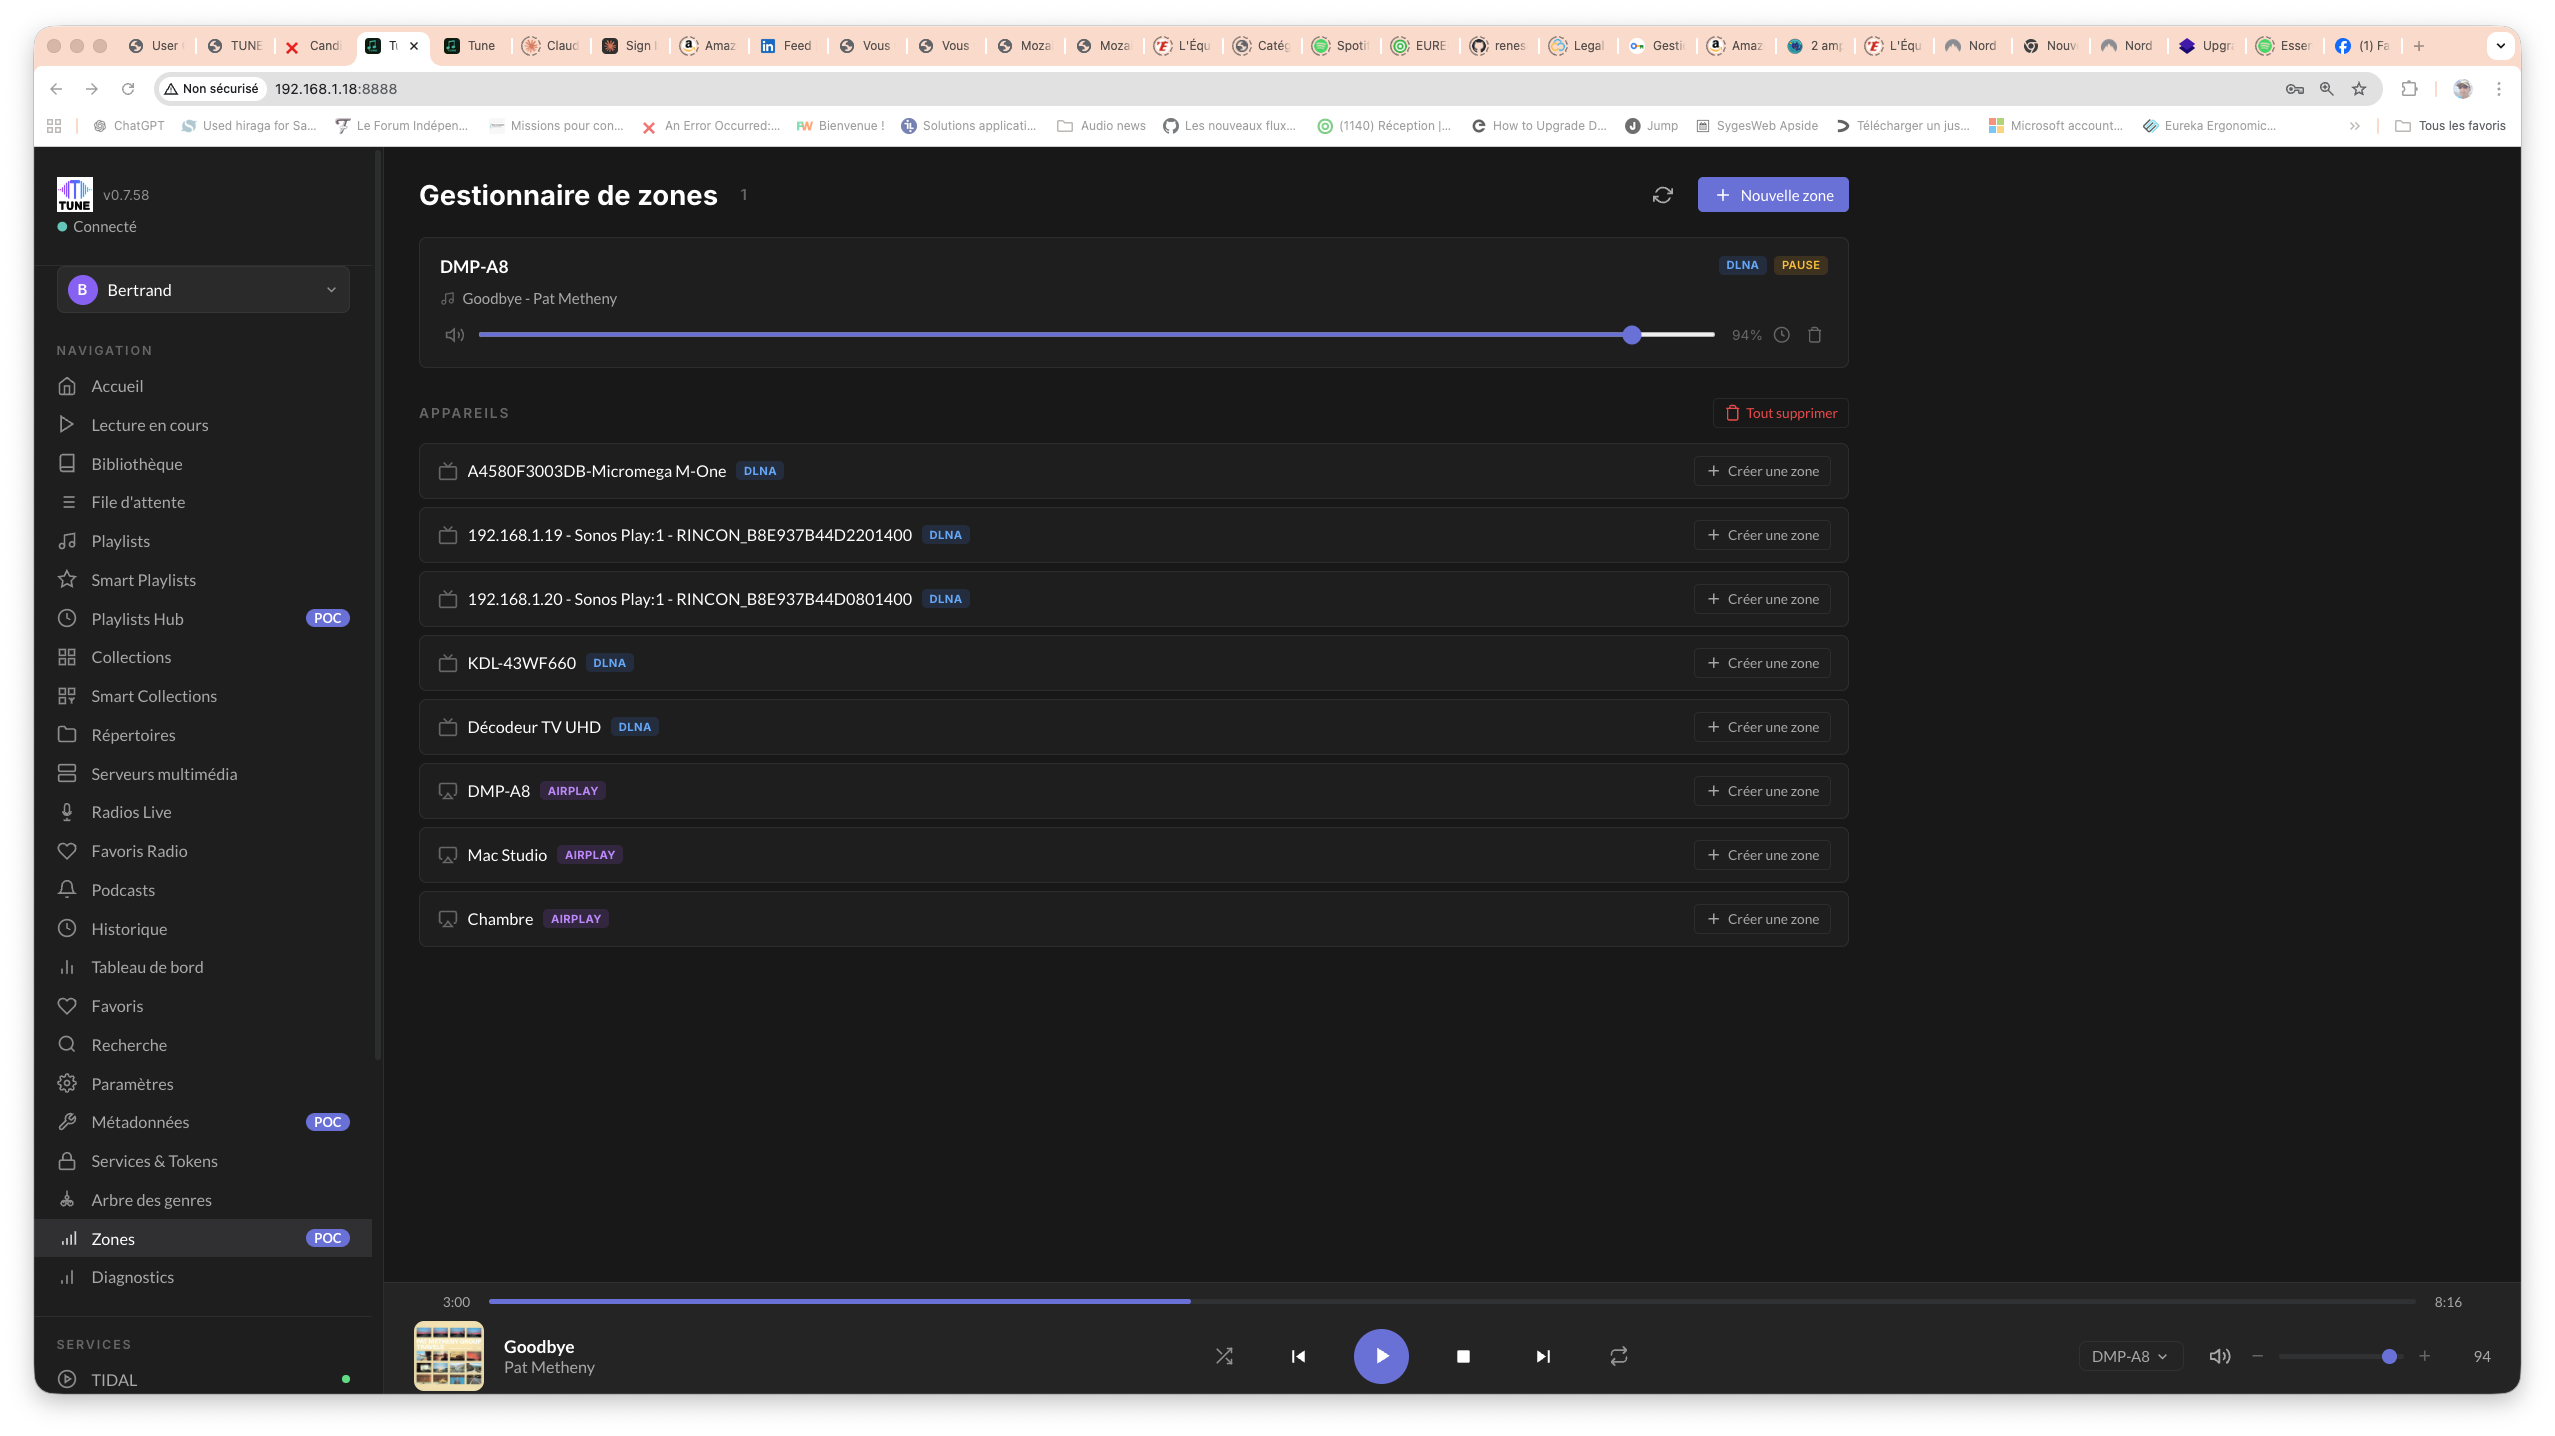This screenshot has height=1436, width=2555.
Task: Open Accueil in the sidebar
Action: tap(203, 386)
